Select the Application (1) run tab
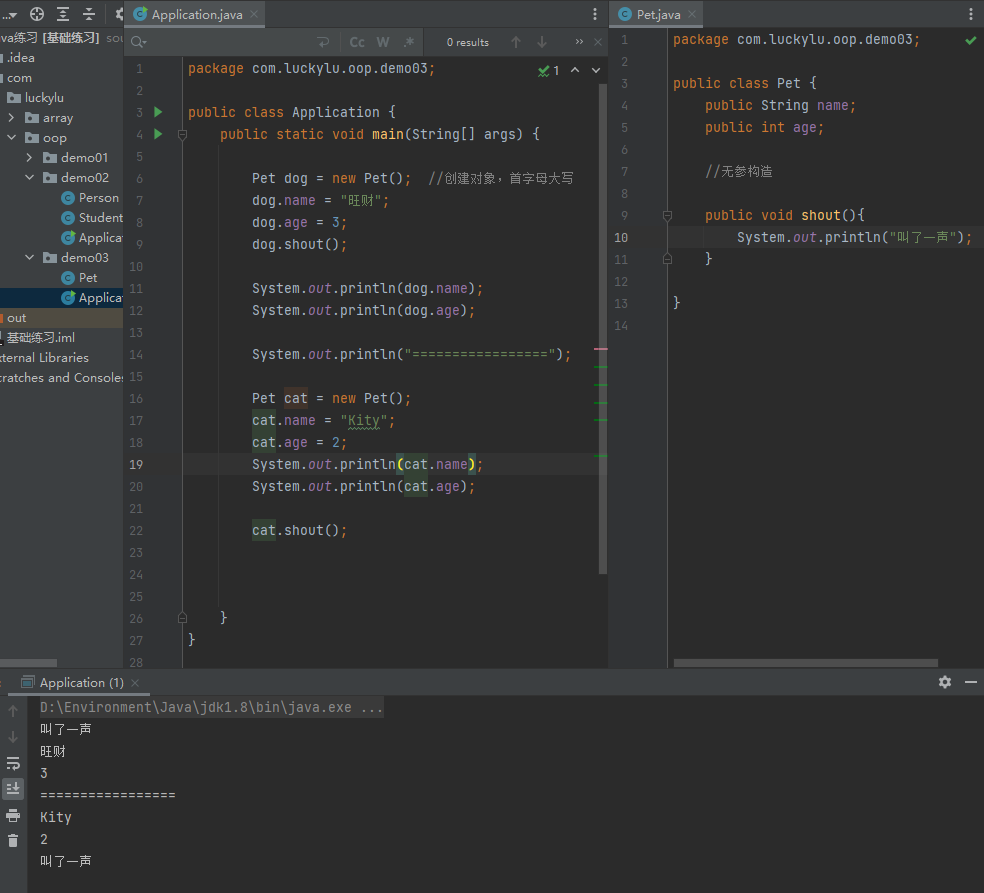Screen dimensions: 984x893 (80, 683)
